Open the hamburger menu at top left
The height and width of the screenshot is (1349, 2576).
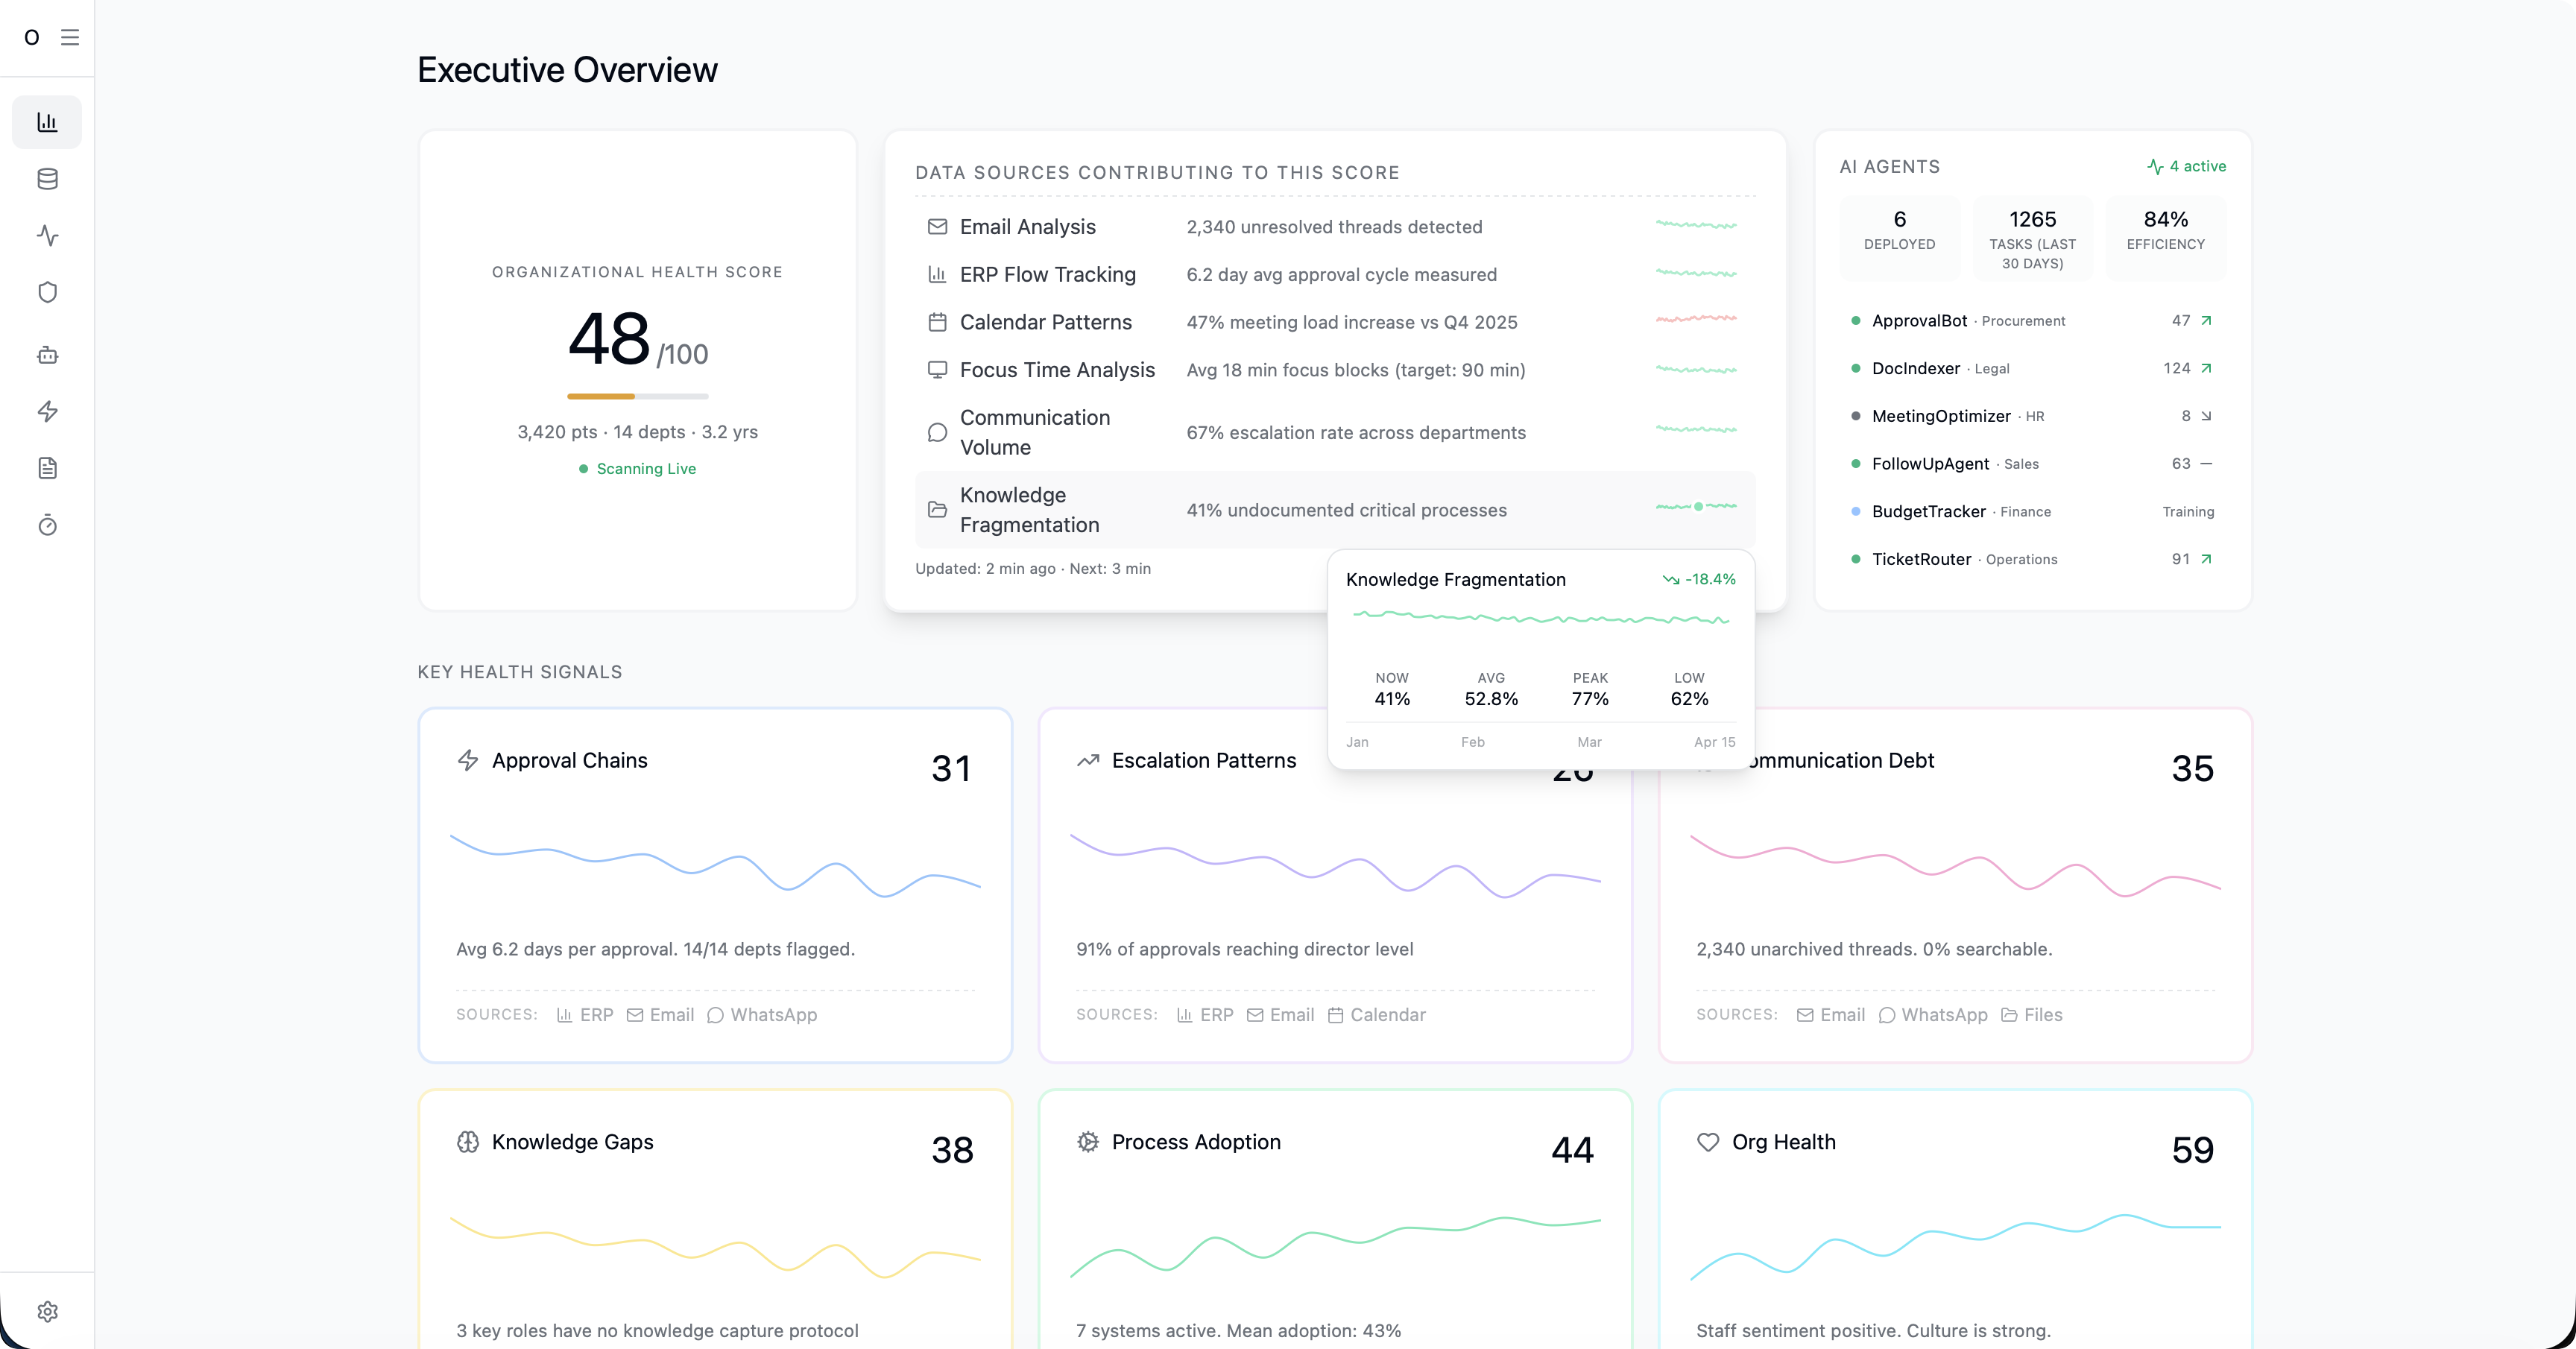70,37
